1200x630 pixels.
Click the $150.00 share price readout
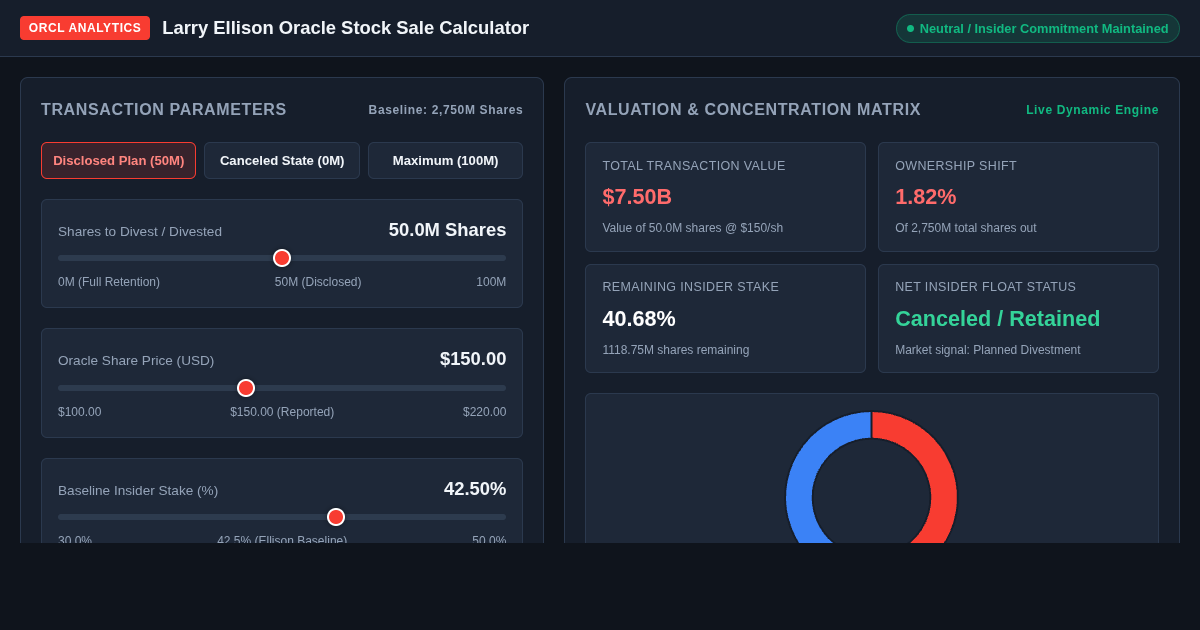pyautogui.click(x=473, y=359)
